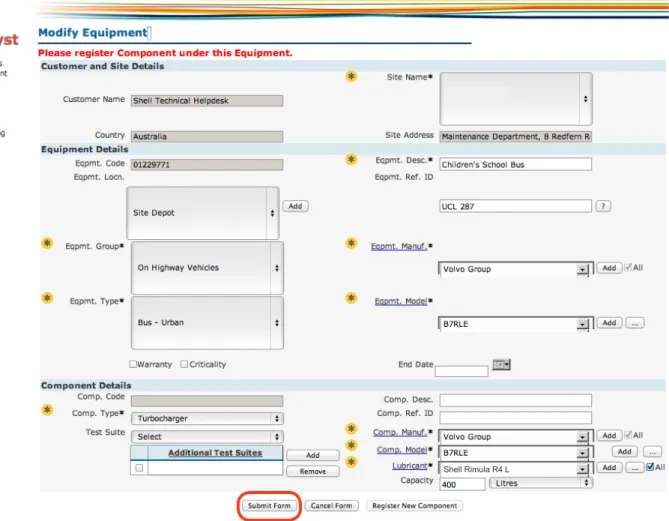Open the Litres capacity unit dropdown
Screen dimensions: 669x521
(x=541, y=483)
